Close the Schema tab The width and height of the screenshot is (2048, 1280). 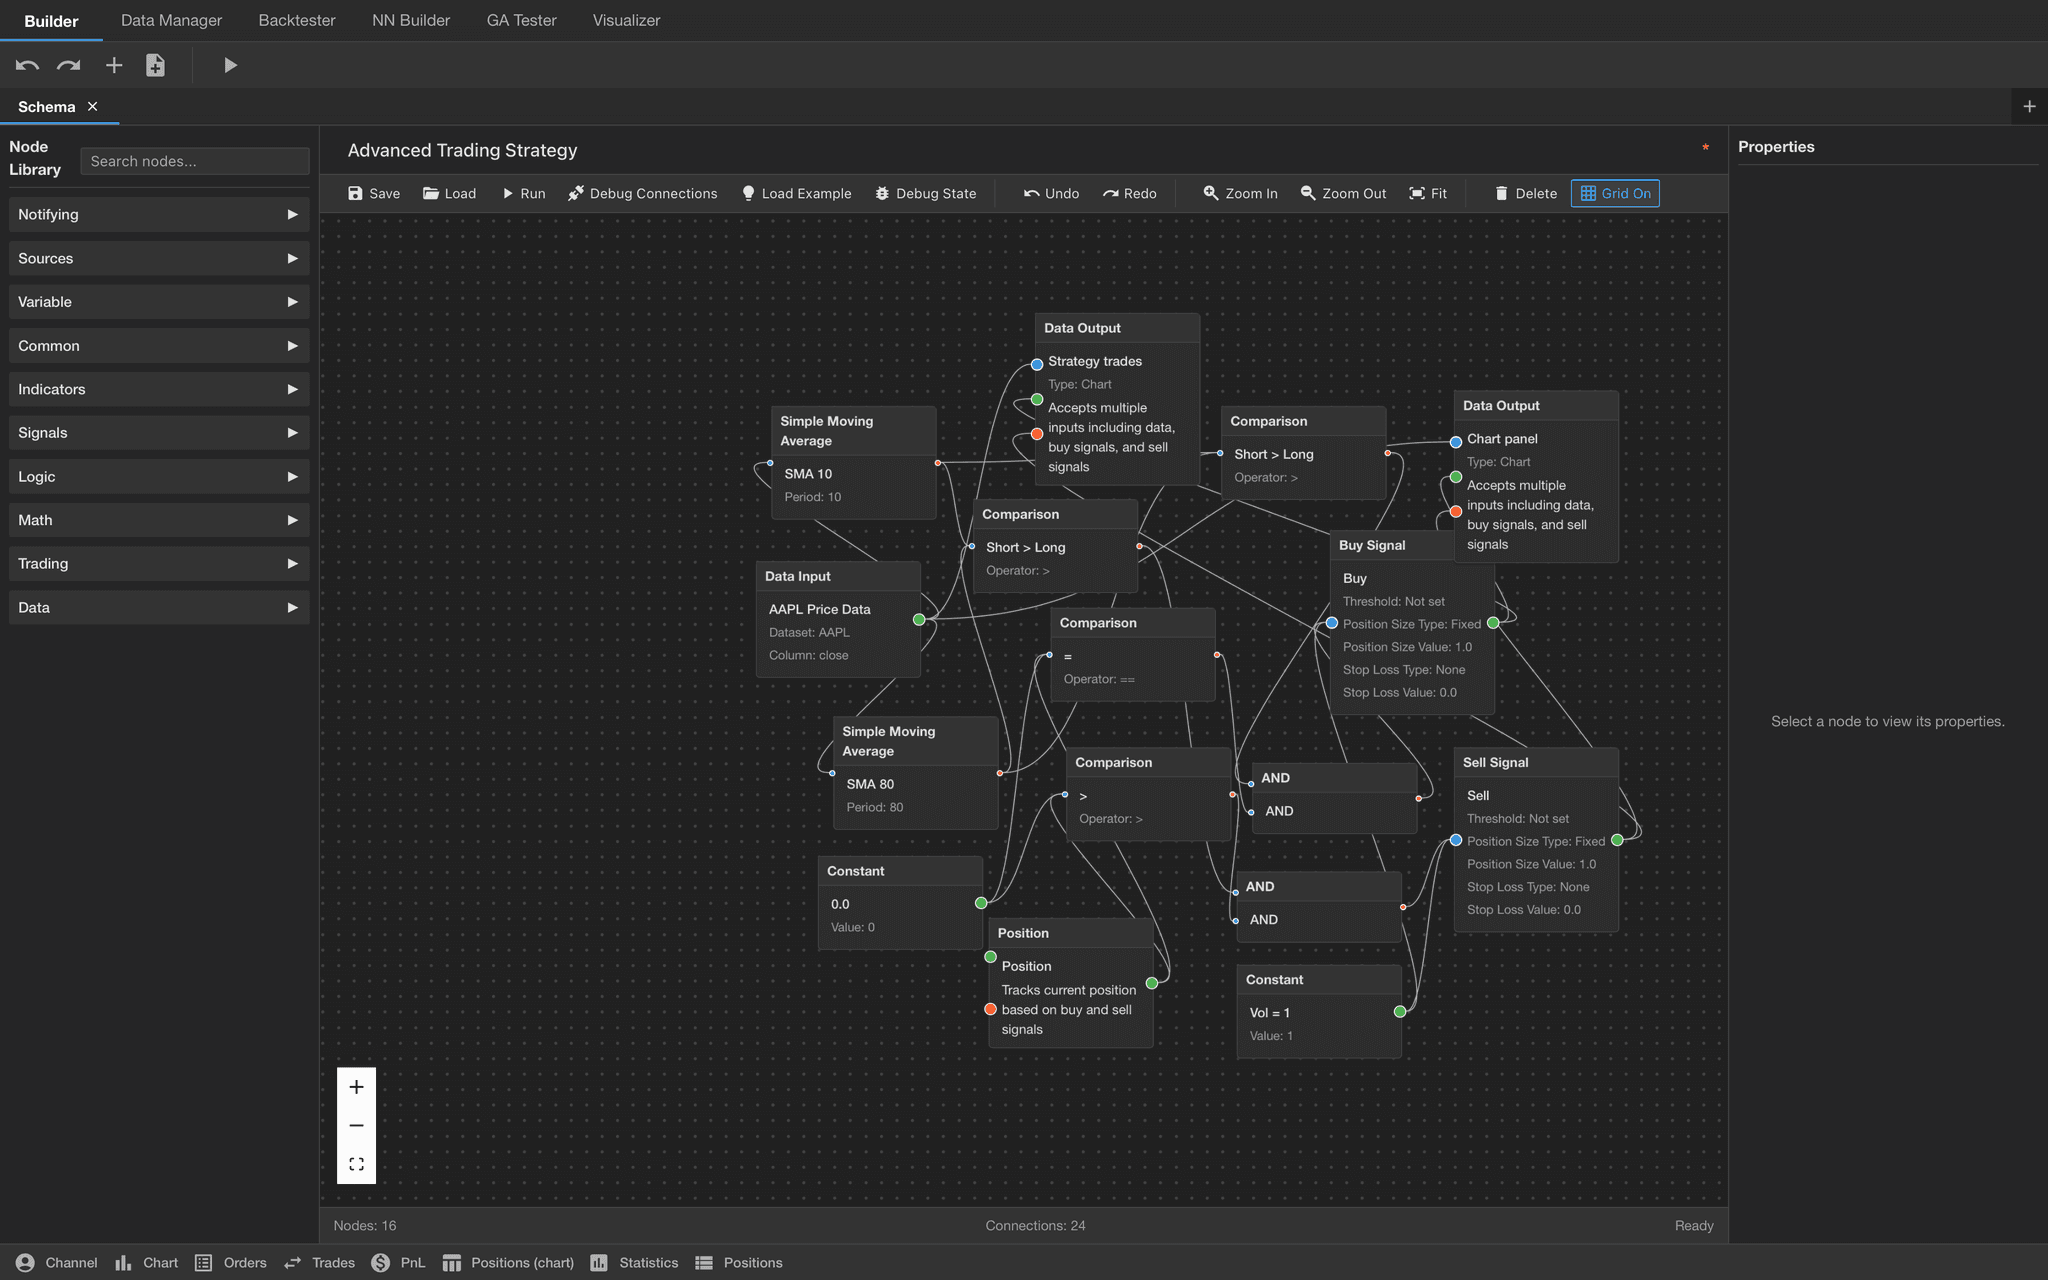click(92, 106)
